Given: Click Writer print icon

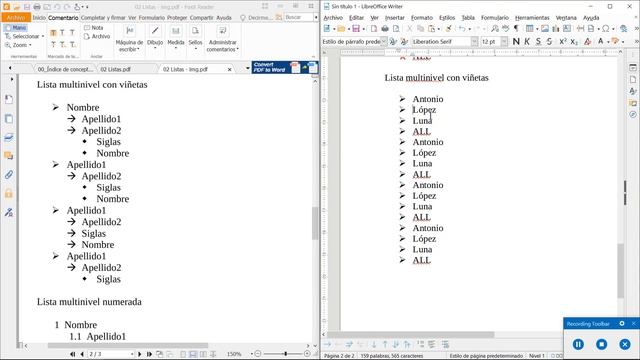Looking at the screenshot, I should [x=385, y=29].
